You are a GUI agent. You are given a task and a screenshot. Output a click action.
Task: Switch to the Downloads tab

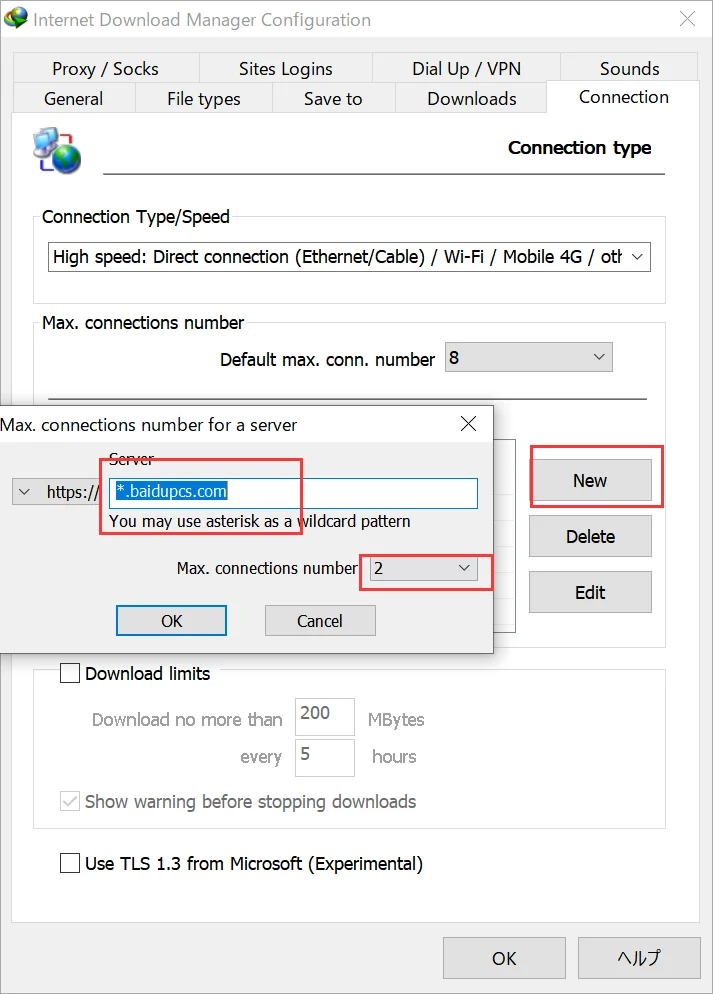pos(472,99)
